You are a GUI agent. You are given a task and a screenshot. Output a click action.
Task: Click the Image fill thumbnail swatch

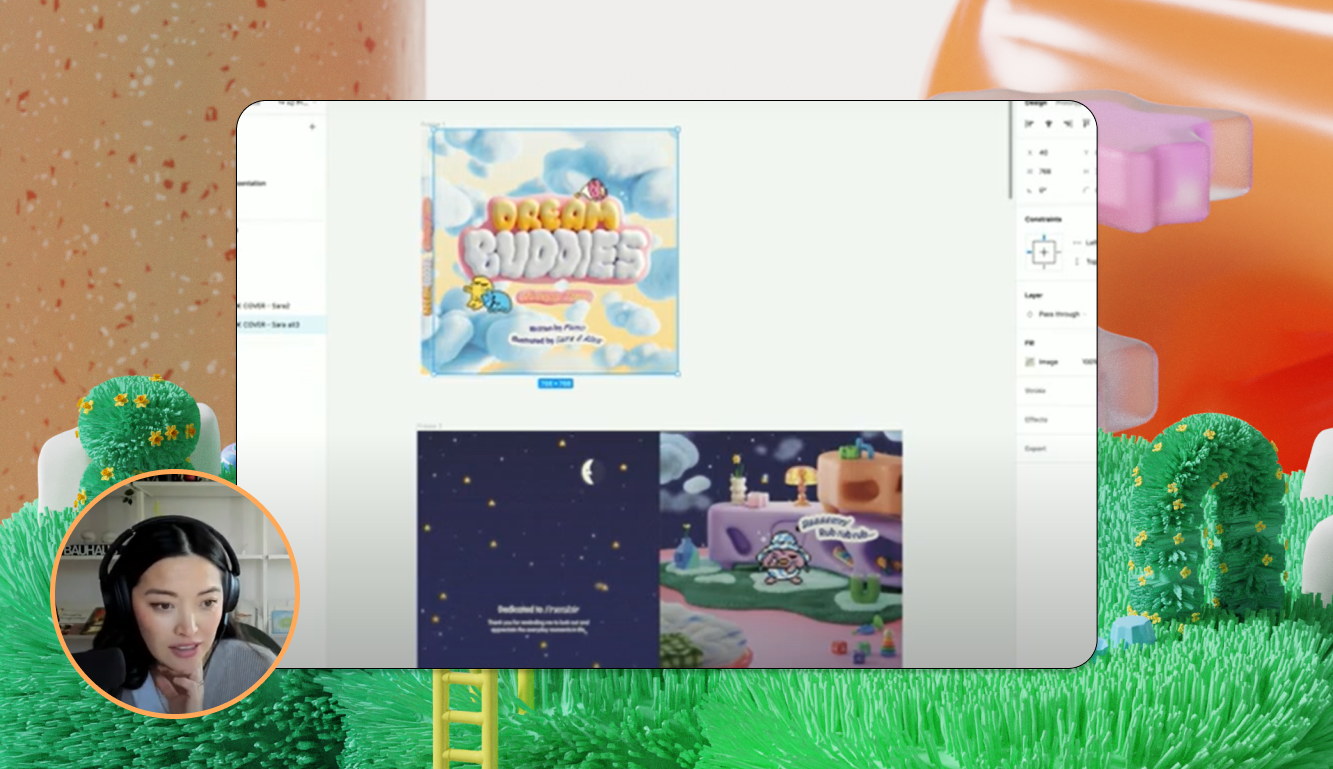pyautogui.click(x=1029, y=362)
